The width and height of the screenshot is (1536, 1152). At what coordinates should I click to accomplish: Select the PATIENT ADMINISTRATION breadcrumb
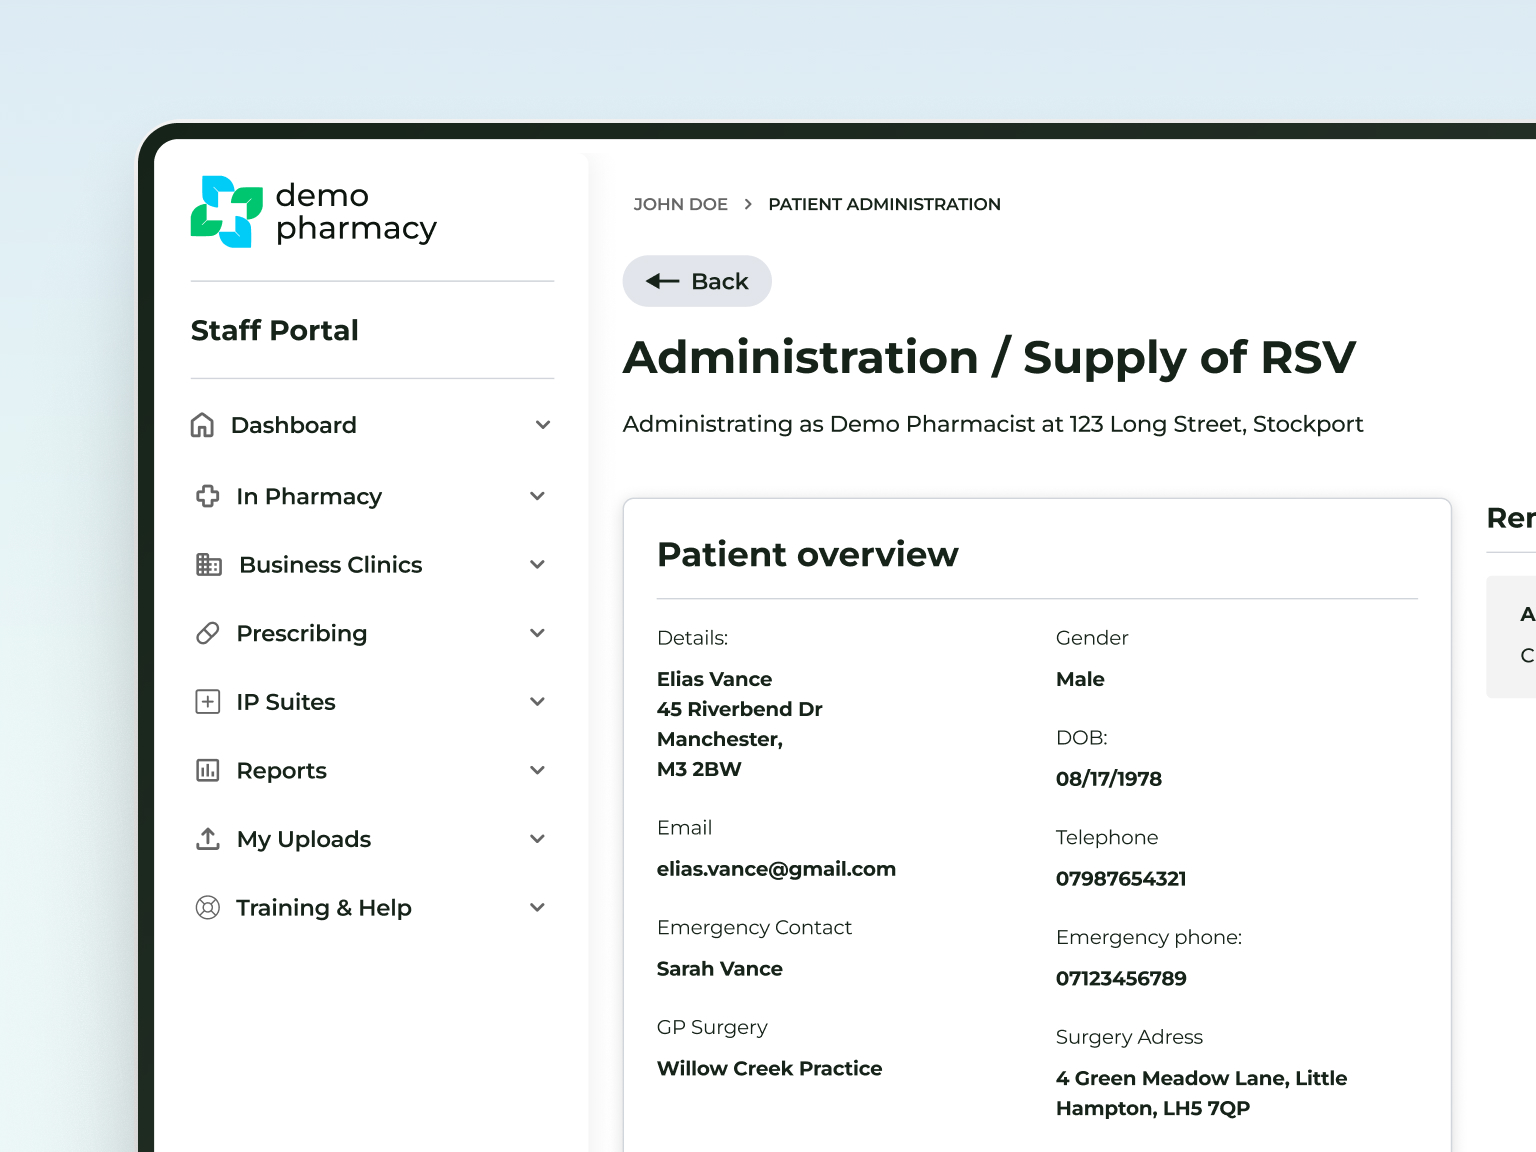[x=884, y=204]
